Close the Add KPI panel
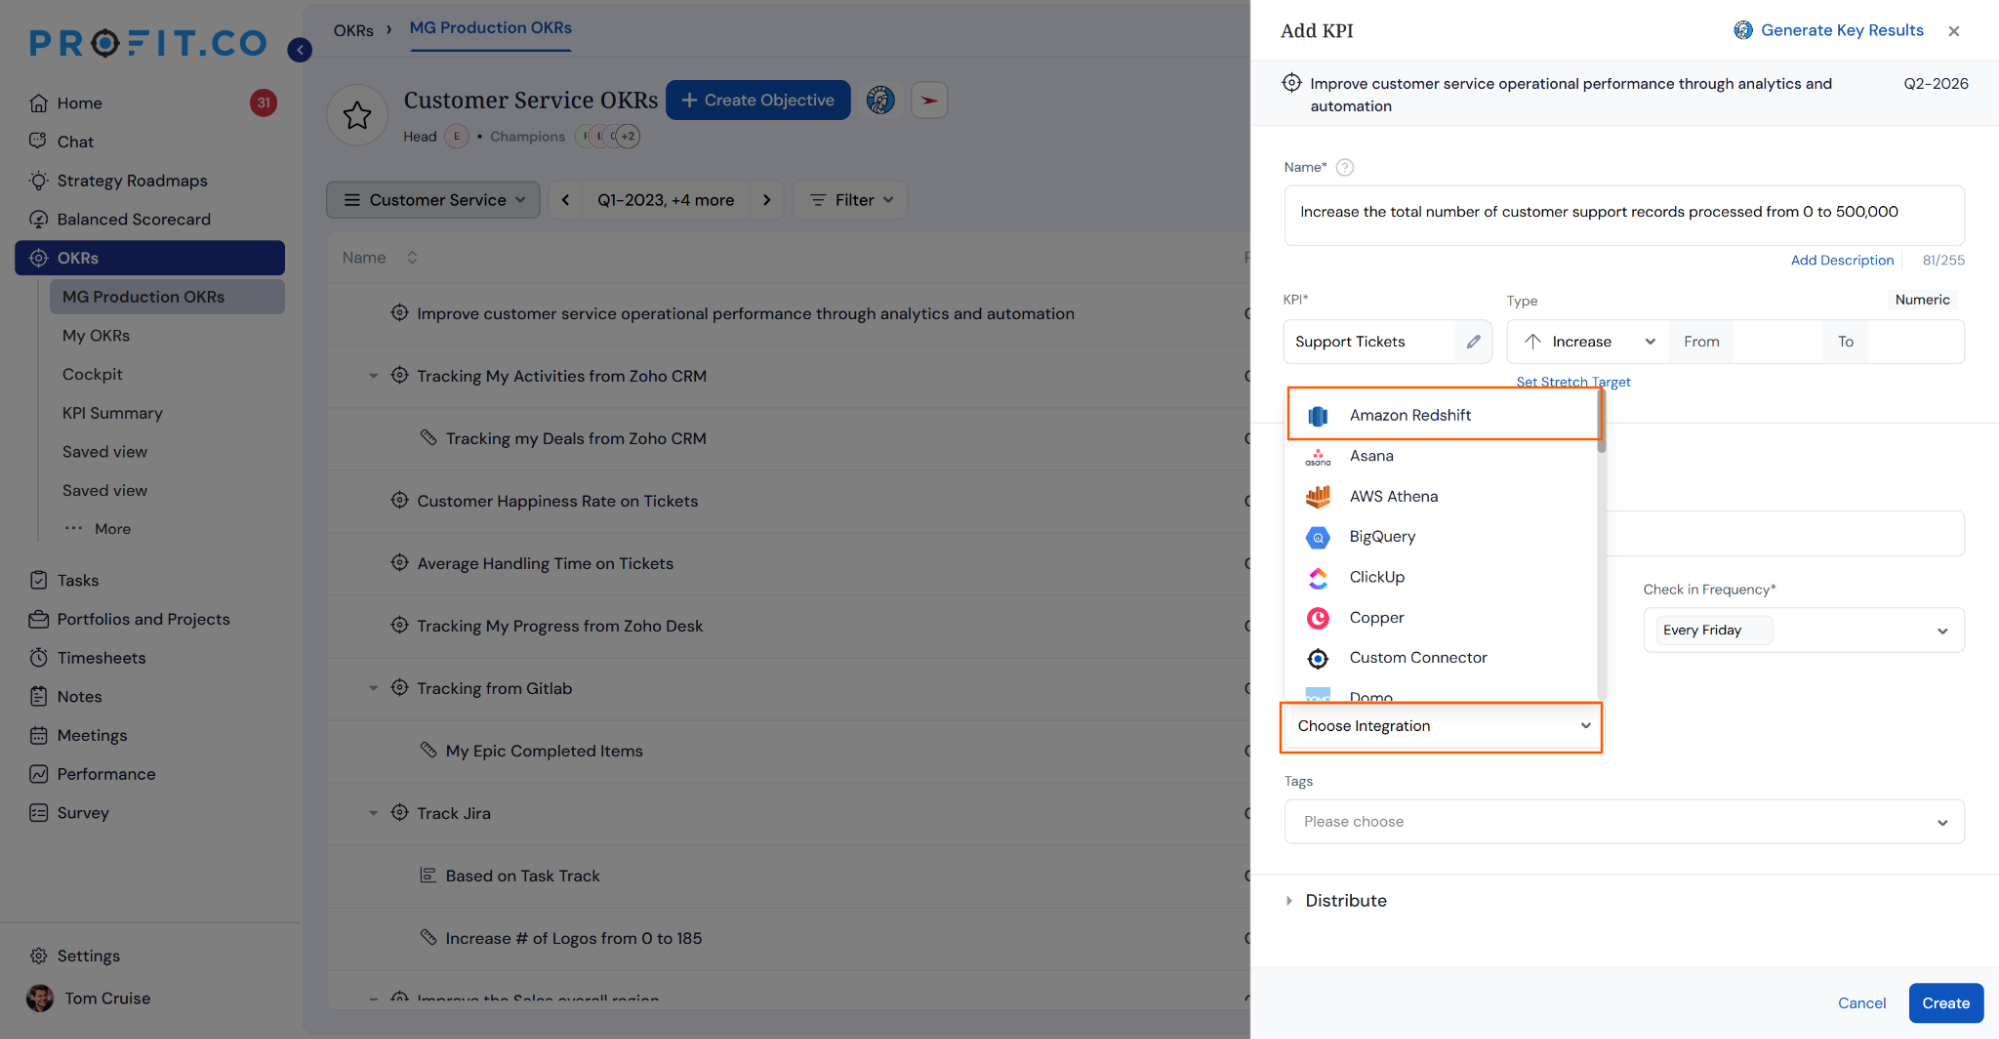This screenshot has width=1999, height=1039. tap(1953, 31)
